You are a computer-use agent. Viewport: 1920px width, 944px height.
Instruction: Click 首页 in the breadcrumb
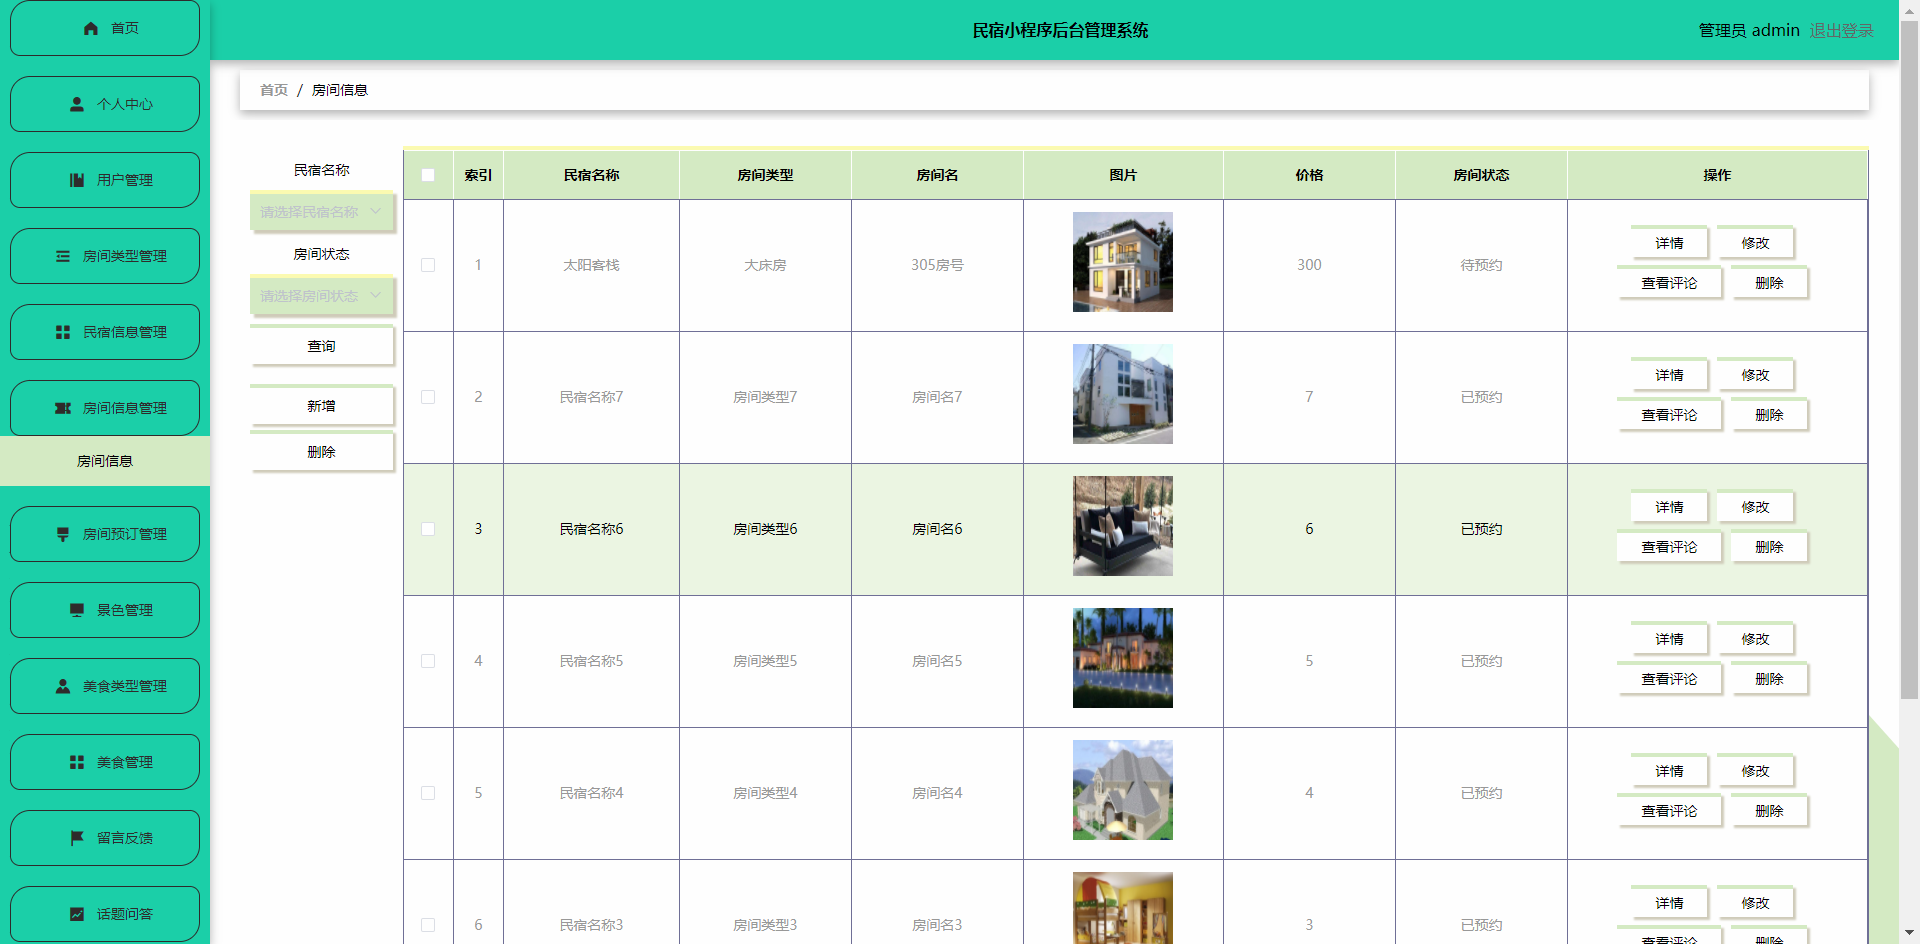(274, 90)
